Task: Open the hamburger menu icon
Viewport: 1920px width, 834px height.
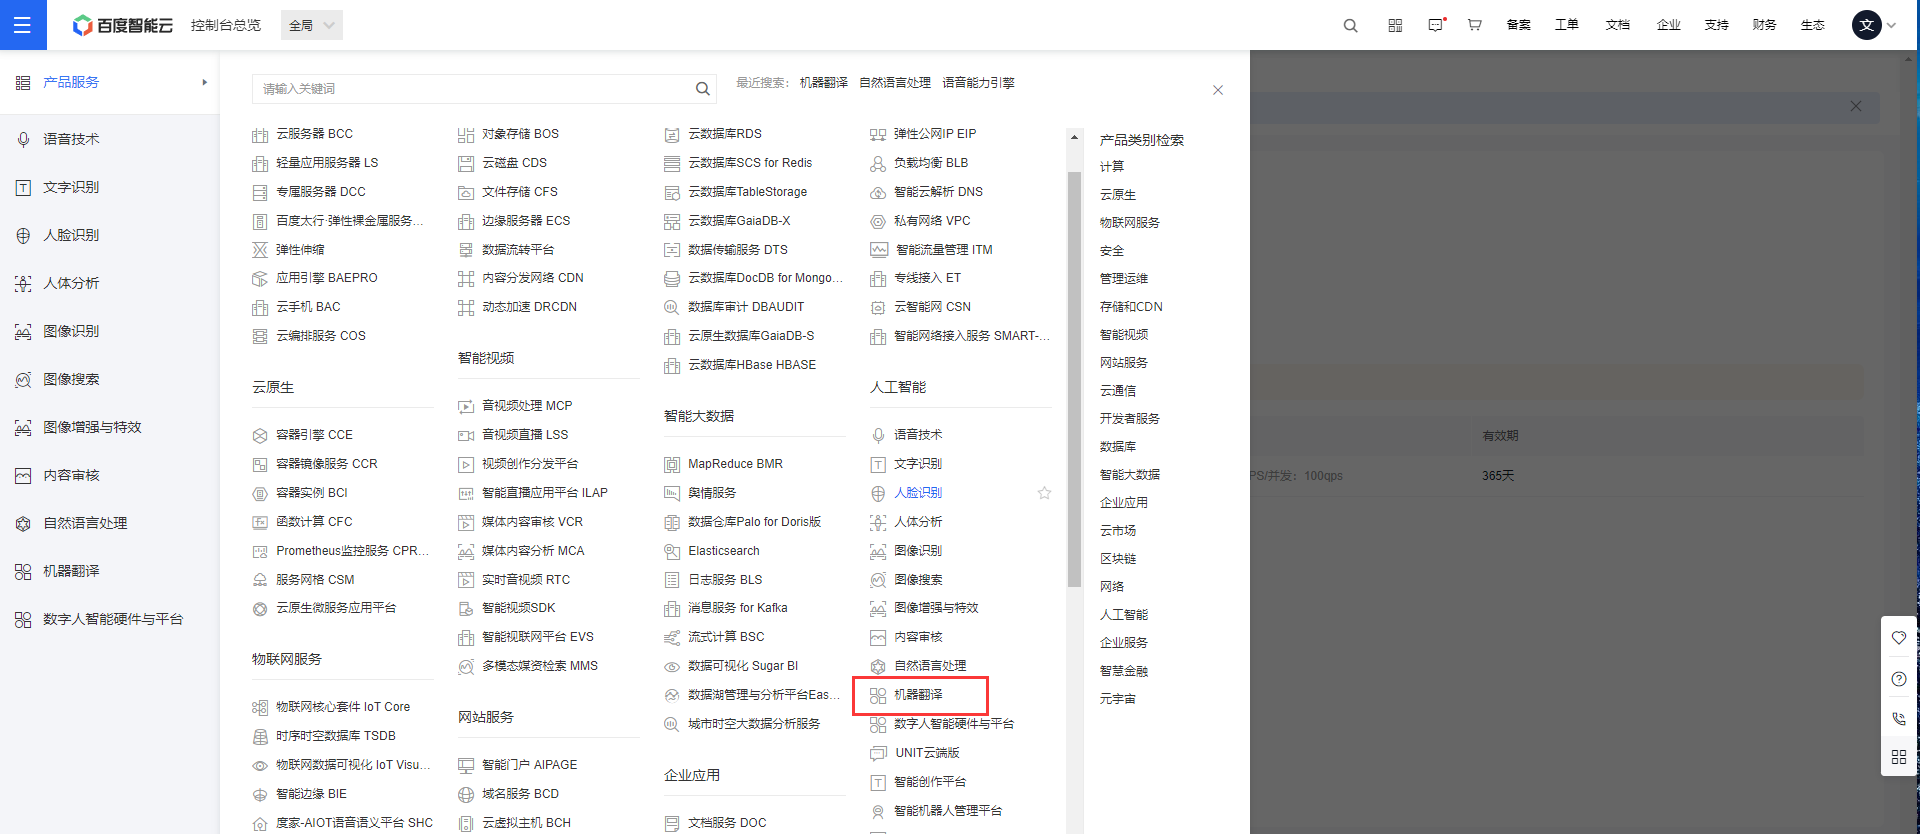Action: [22, 25]
